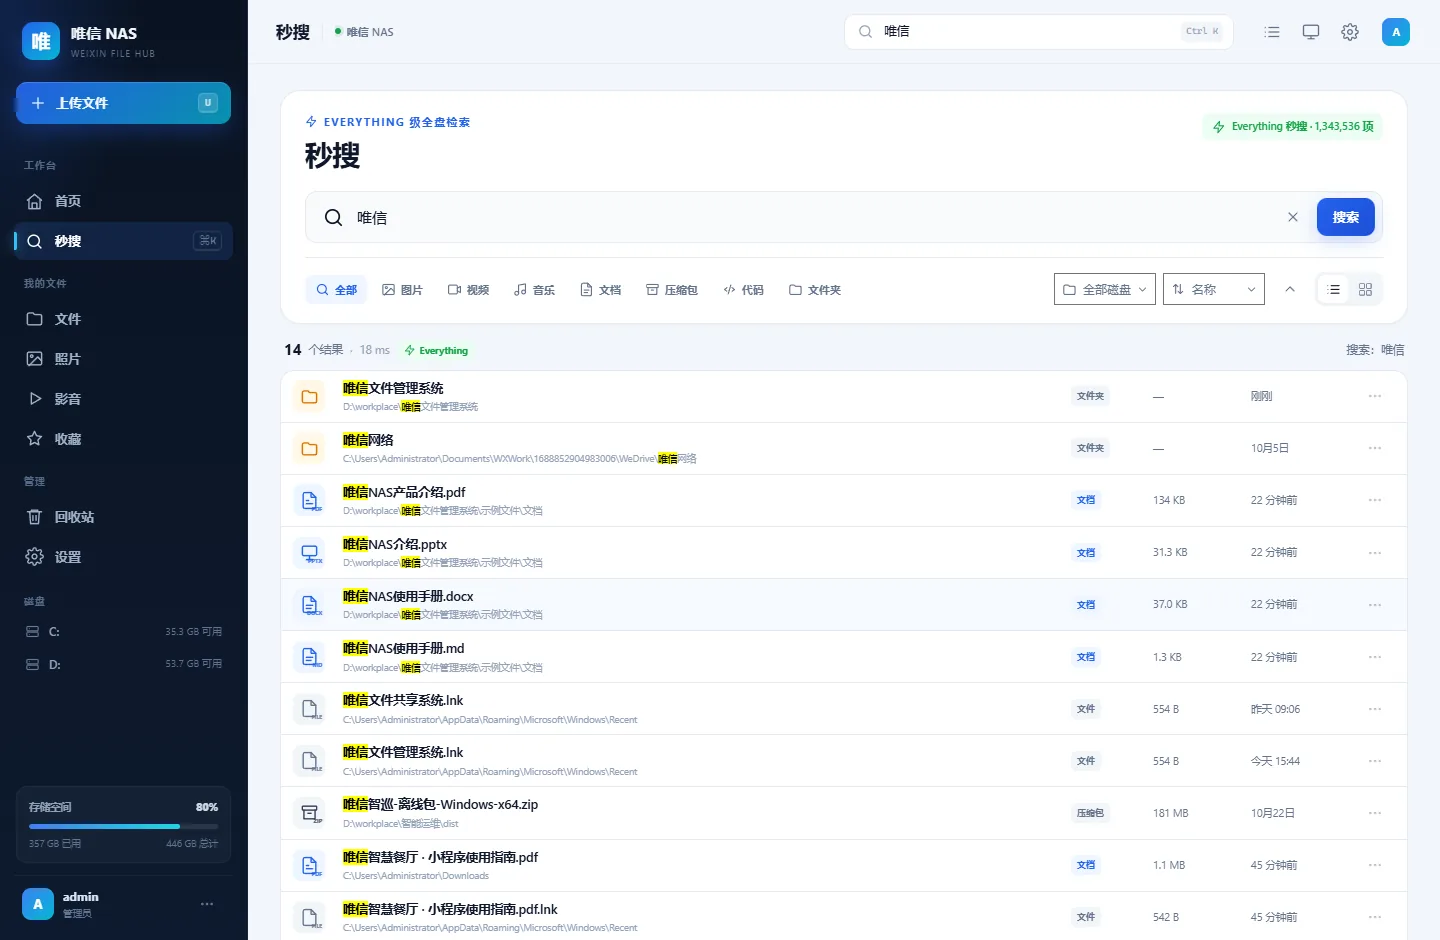Open more options for 唯信NAS介绍.pptx

point(1375,552)
